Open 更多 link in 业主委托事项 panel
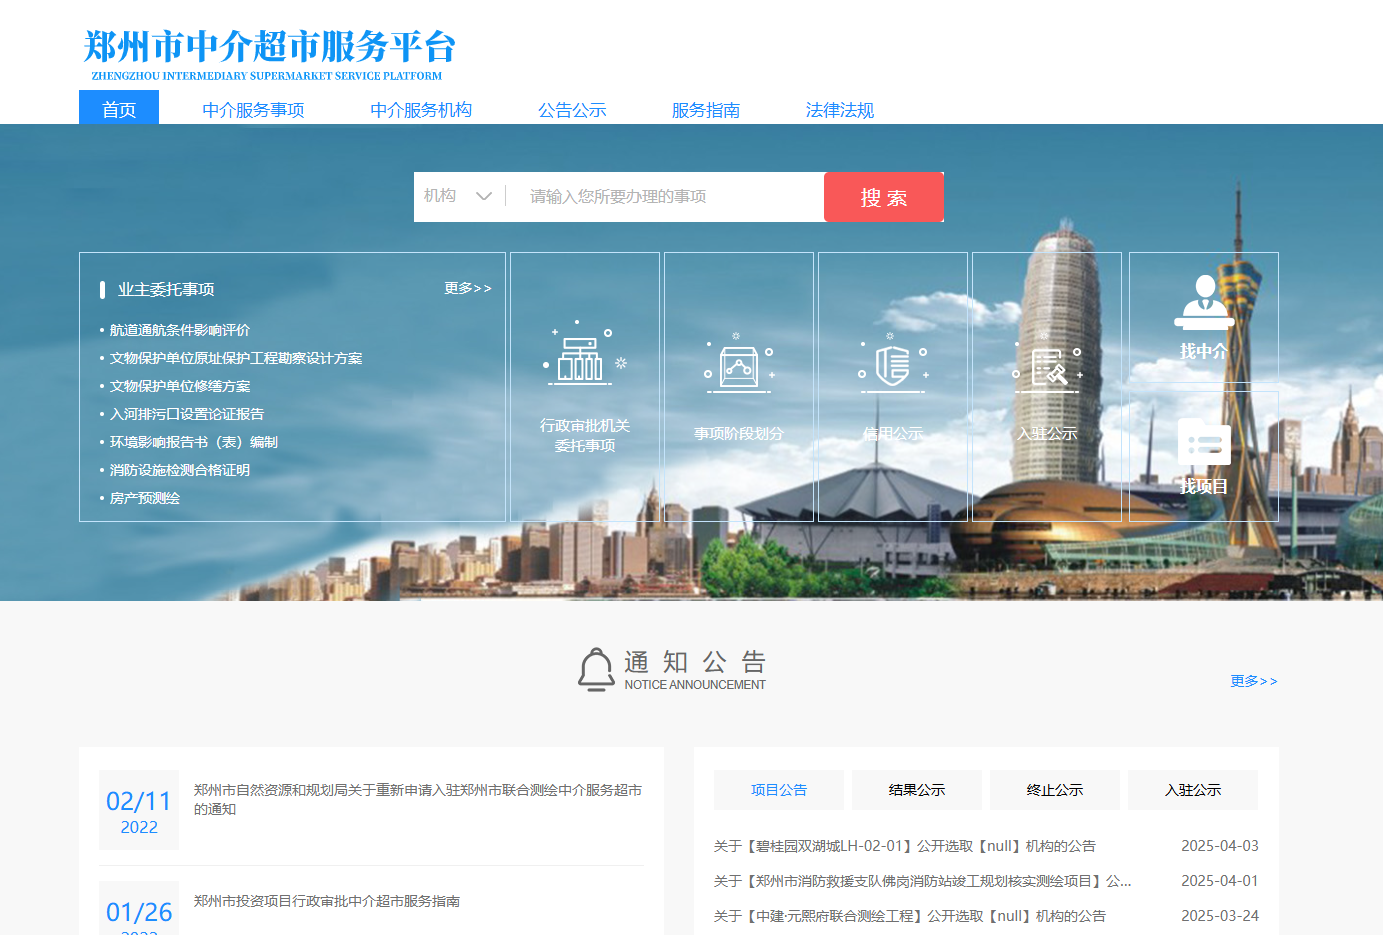 [x=467, y=288]
